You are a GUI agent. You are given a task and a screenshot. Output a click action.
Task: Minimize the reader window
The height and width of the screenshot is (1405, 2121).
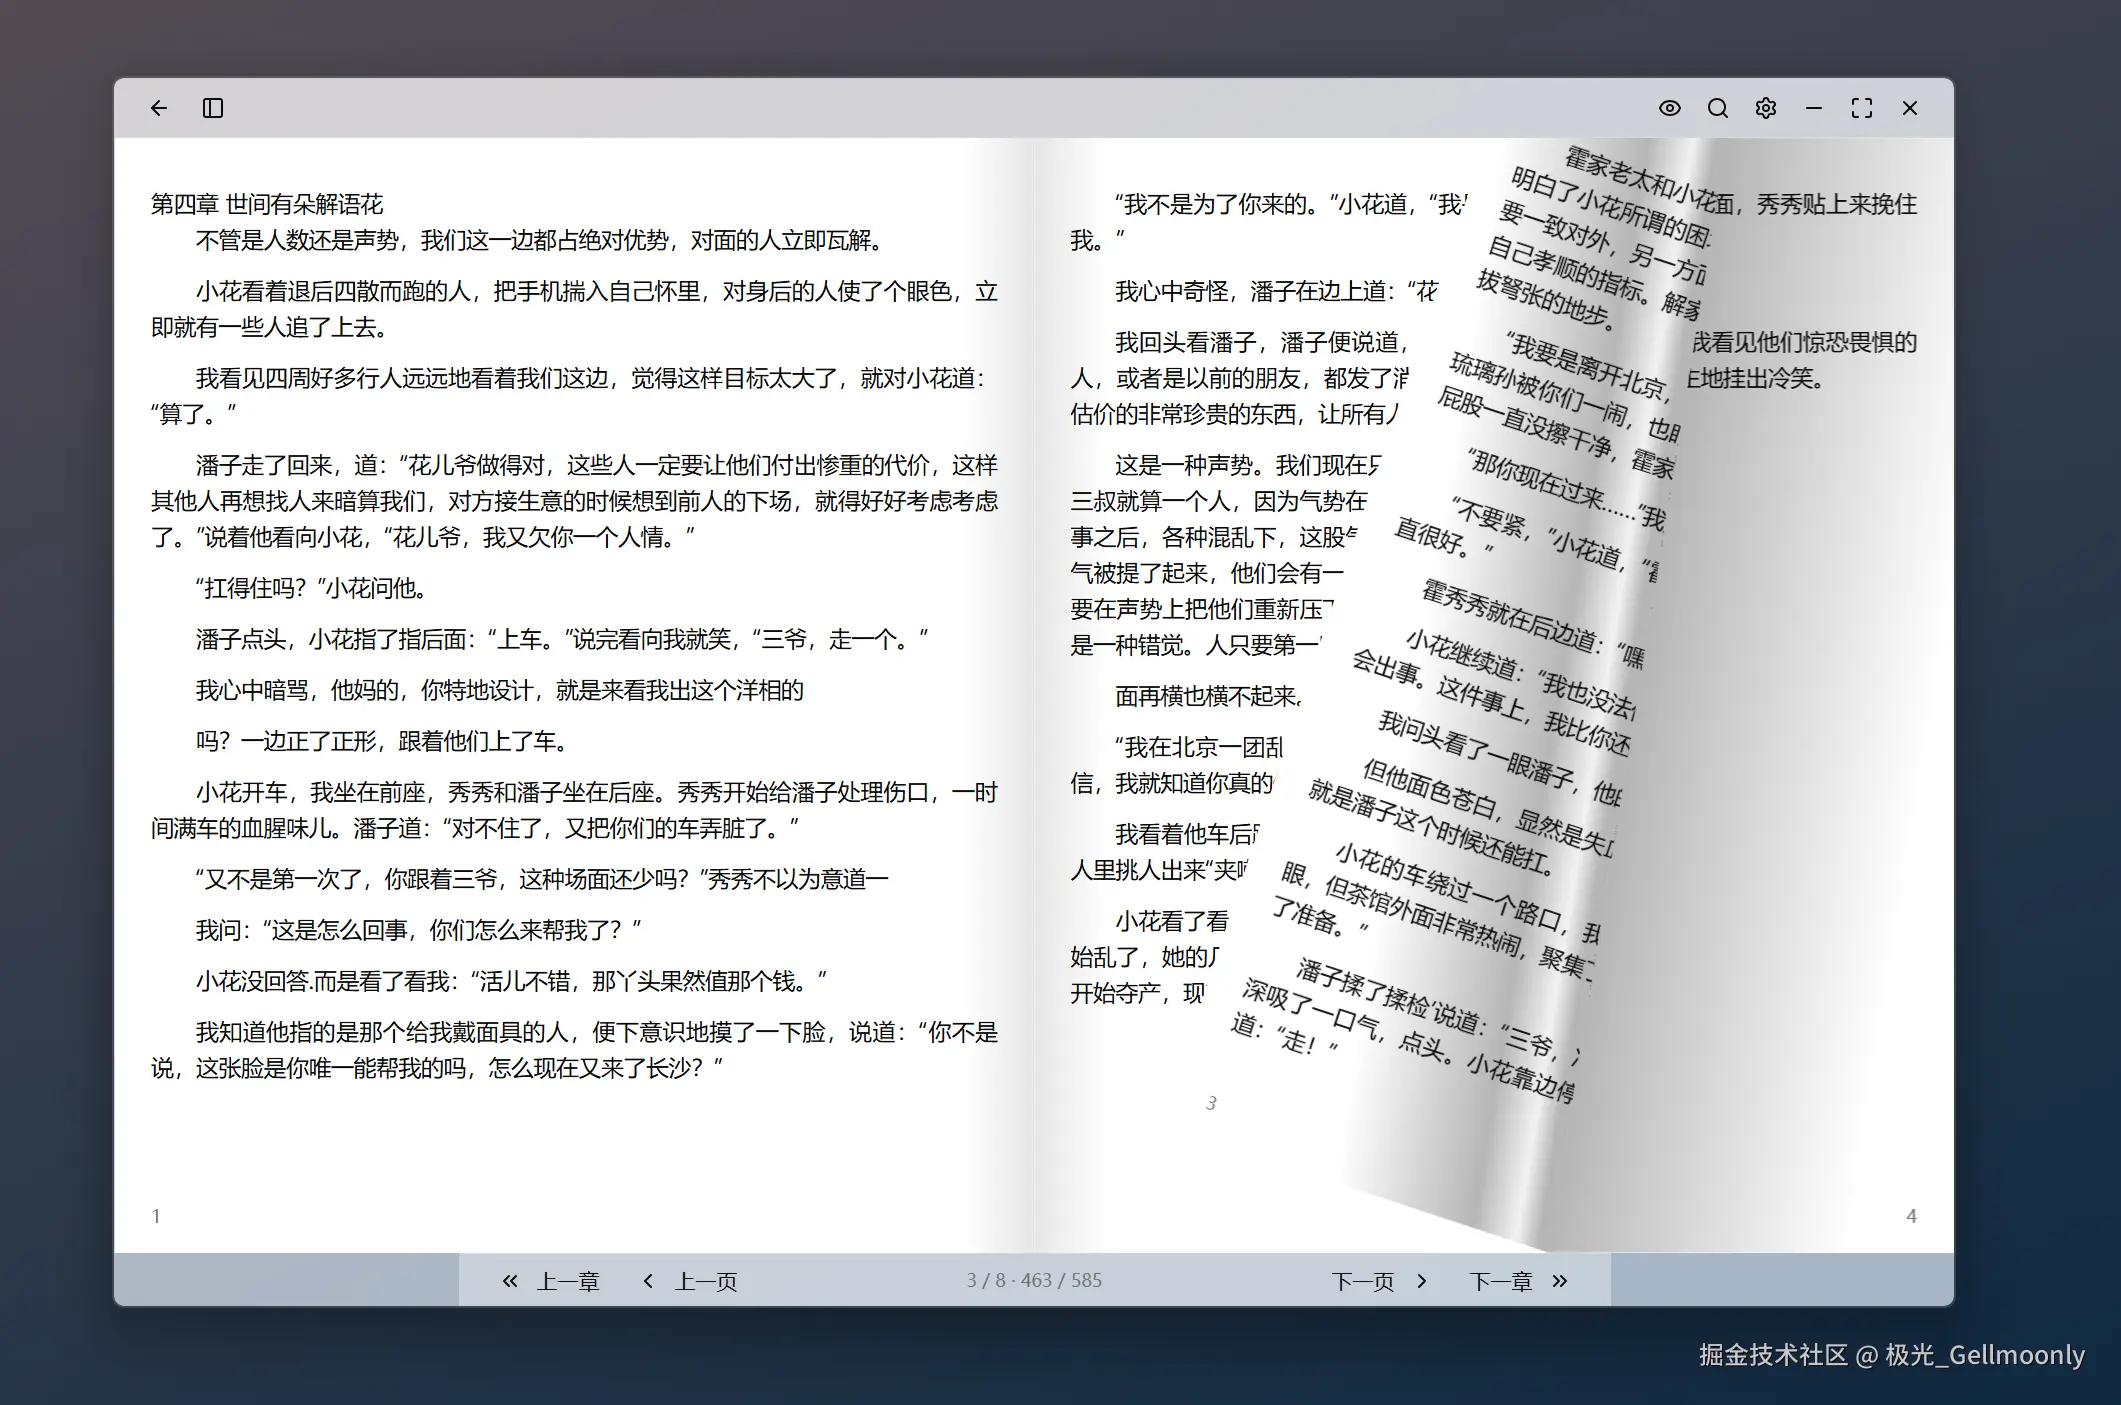(1813, 108)
